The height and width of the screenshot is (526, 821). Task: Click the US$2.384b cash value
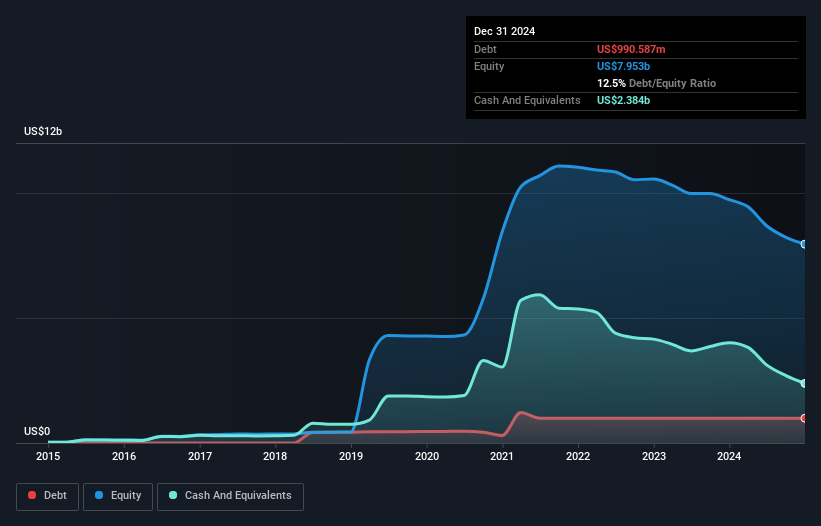[x=623, y=100]
